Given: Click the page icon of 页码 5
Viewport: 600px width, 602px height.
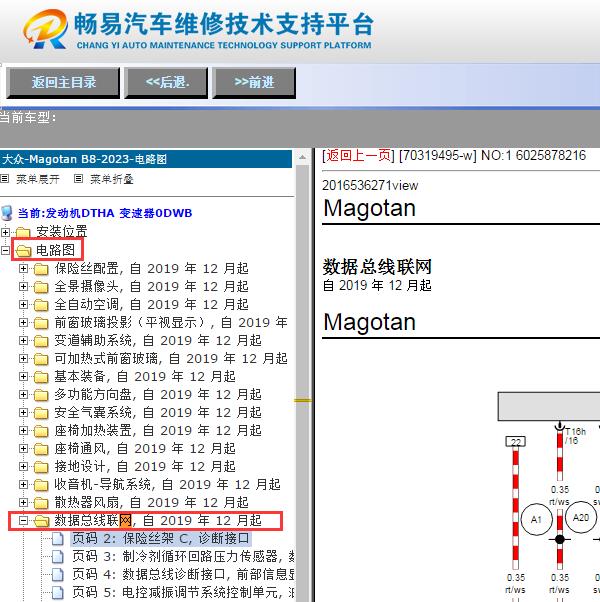Looking at the screenshot, I should pyautogui.click(x=58, y=592).
